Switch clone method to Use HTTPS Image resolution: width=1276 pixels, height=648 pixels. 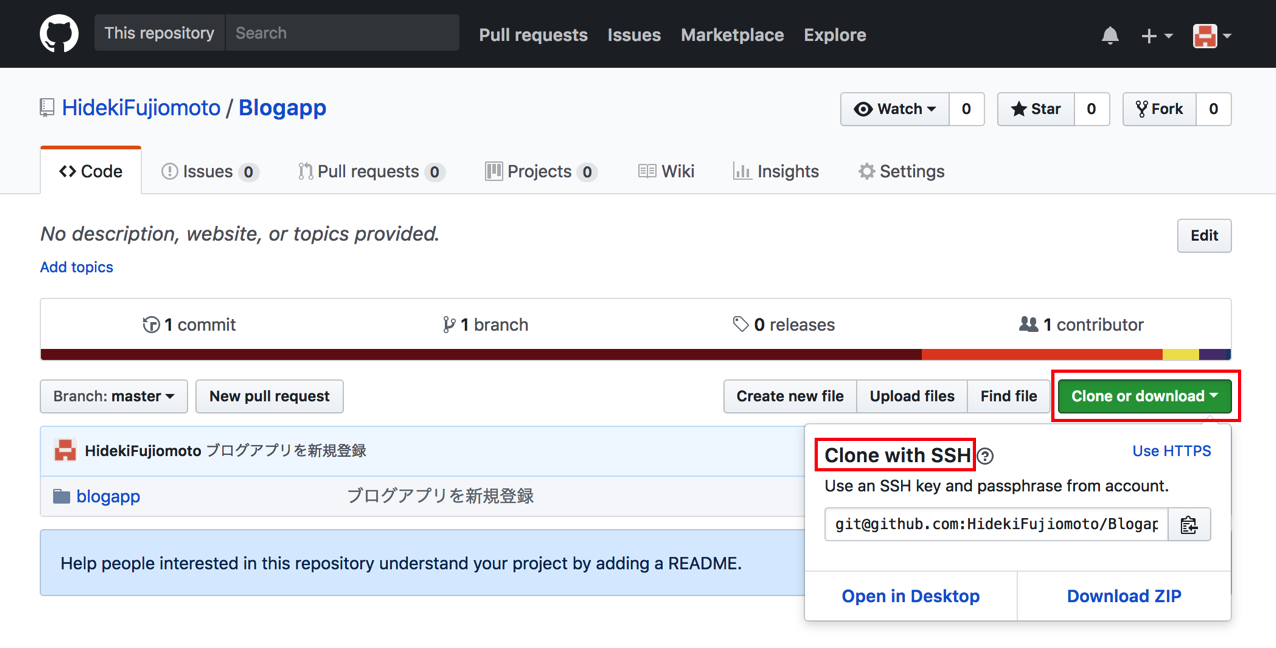coord(1171,451)
